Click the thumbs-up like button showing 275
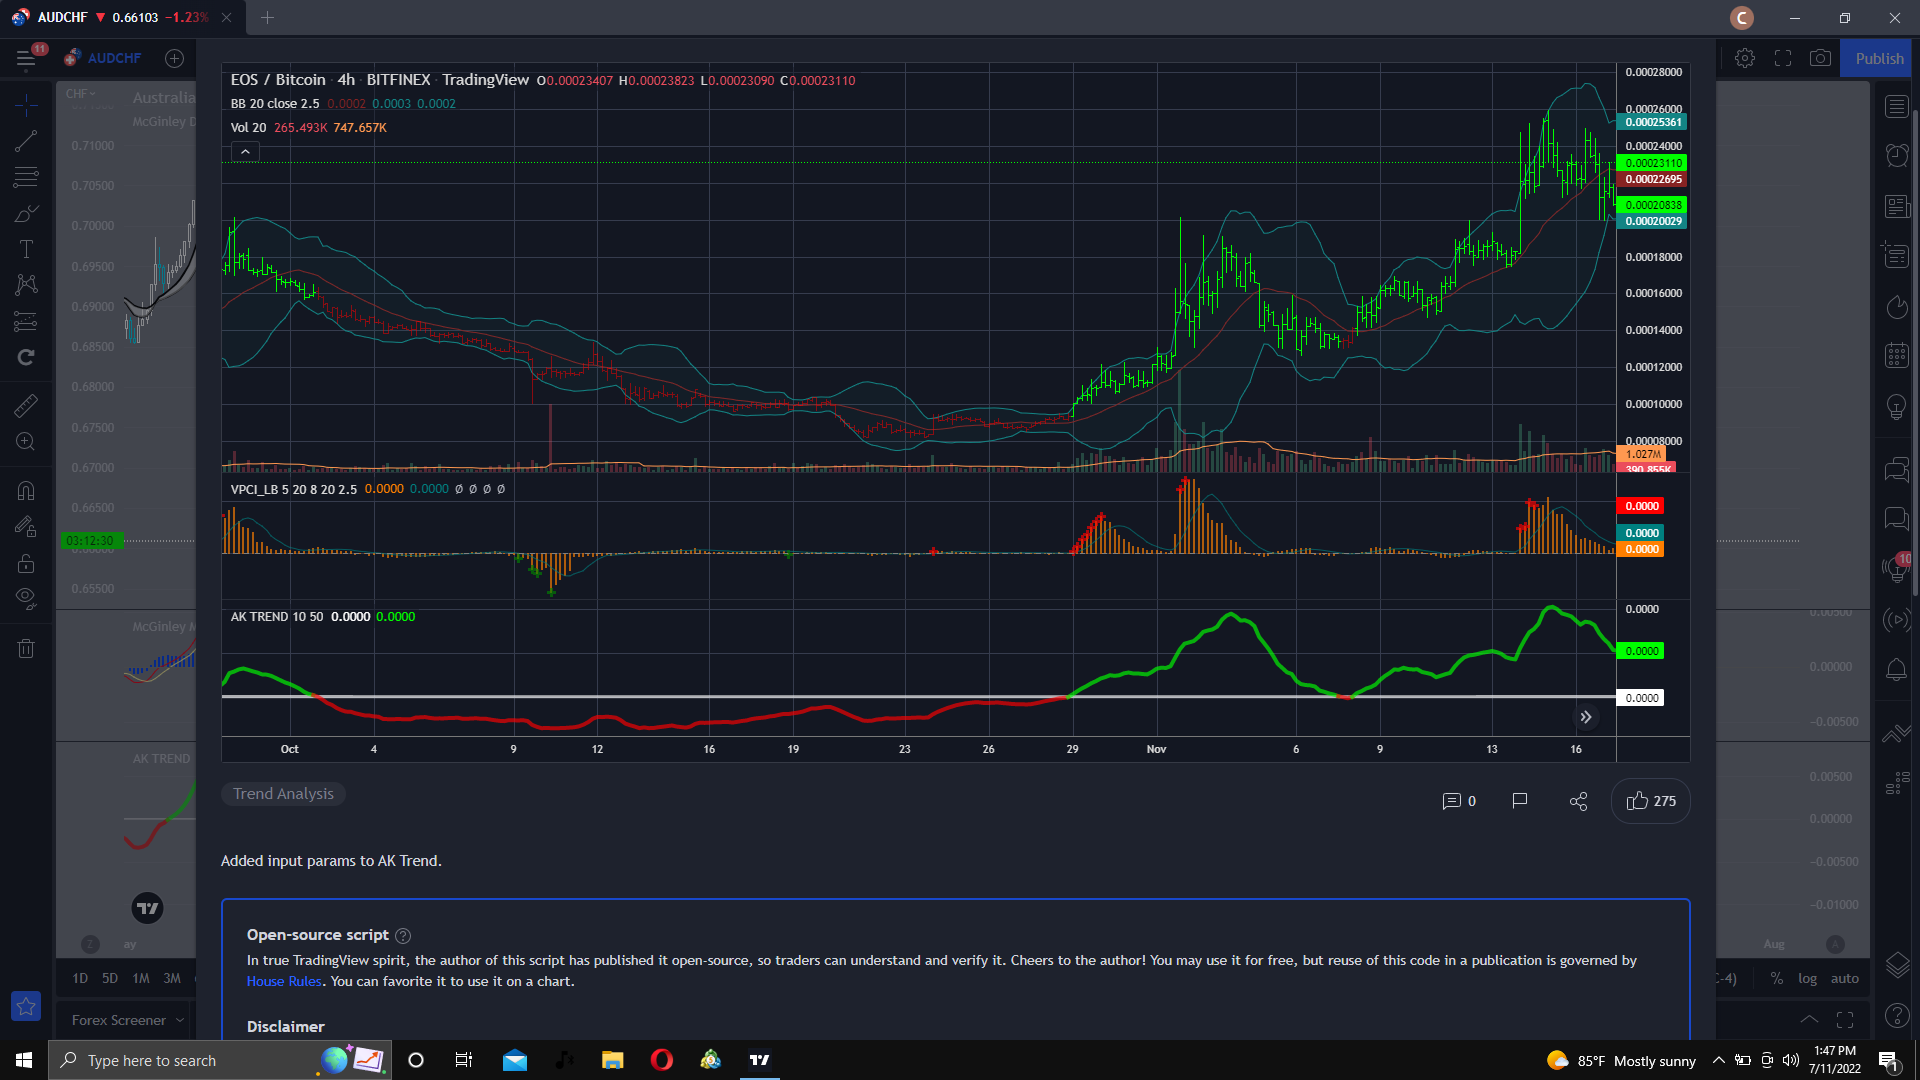 click(1651, 801)
